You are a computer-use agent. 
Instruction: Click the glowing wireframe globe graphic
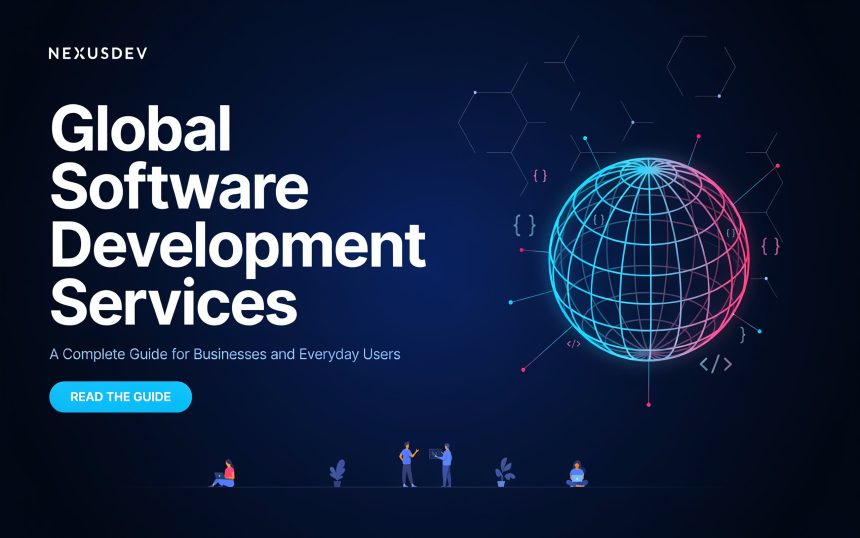[649, 259]
